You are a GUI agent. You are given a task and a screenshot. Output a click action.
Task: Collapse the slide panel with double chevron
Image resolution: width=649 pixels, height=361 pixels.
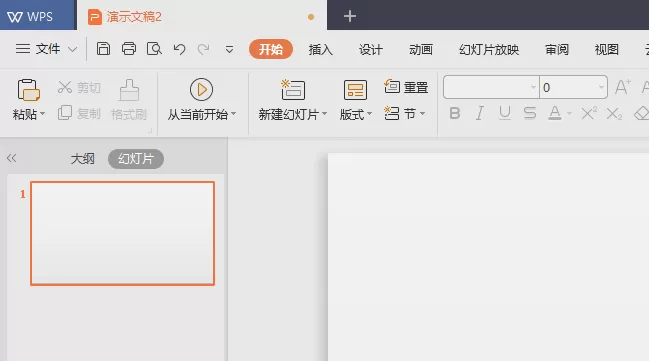(x=12, y=158)
